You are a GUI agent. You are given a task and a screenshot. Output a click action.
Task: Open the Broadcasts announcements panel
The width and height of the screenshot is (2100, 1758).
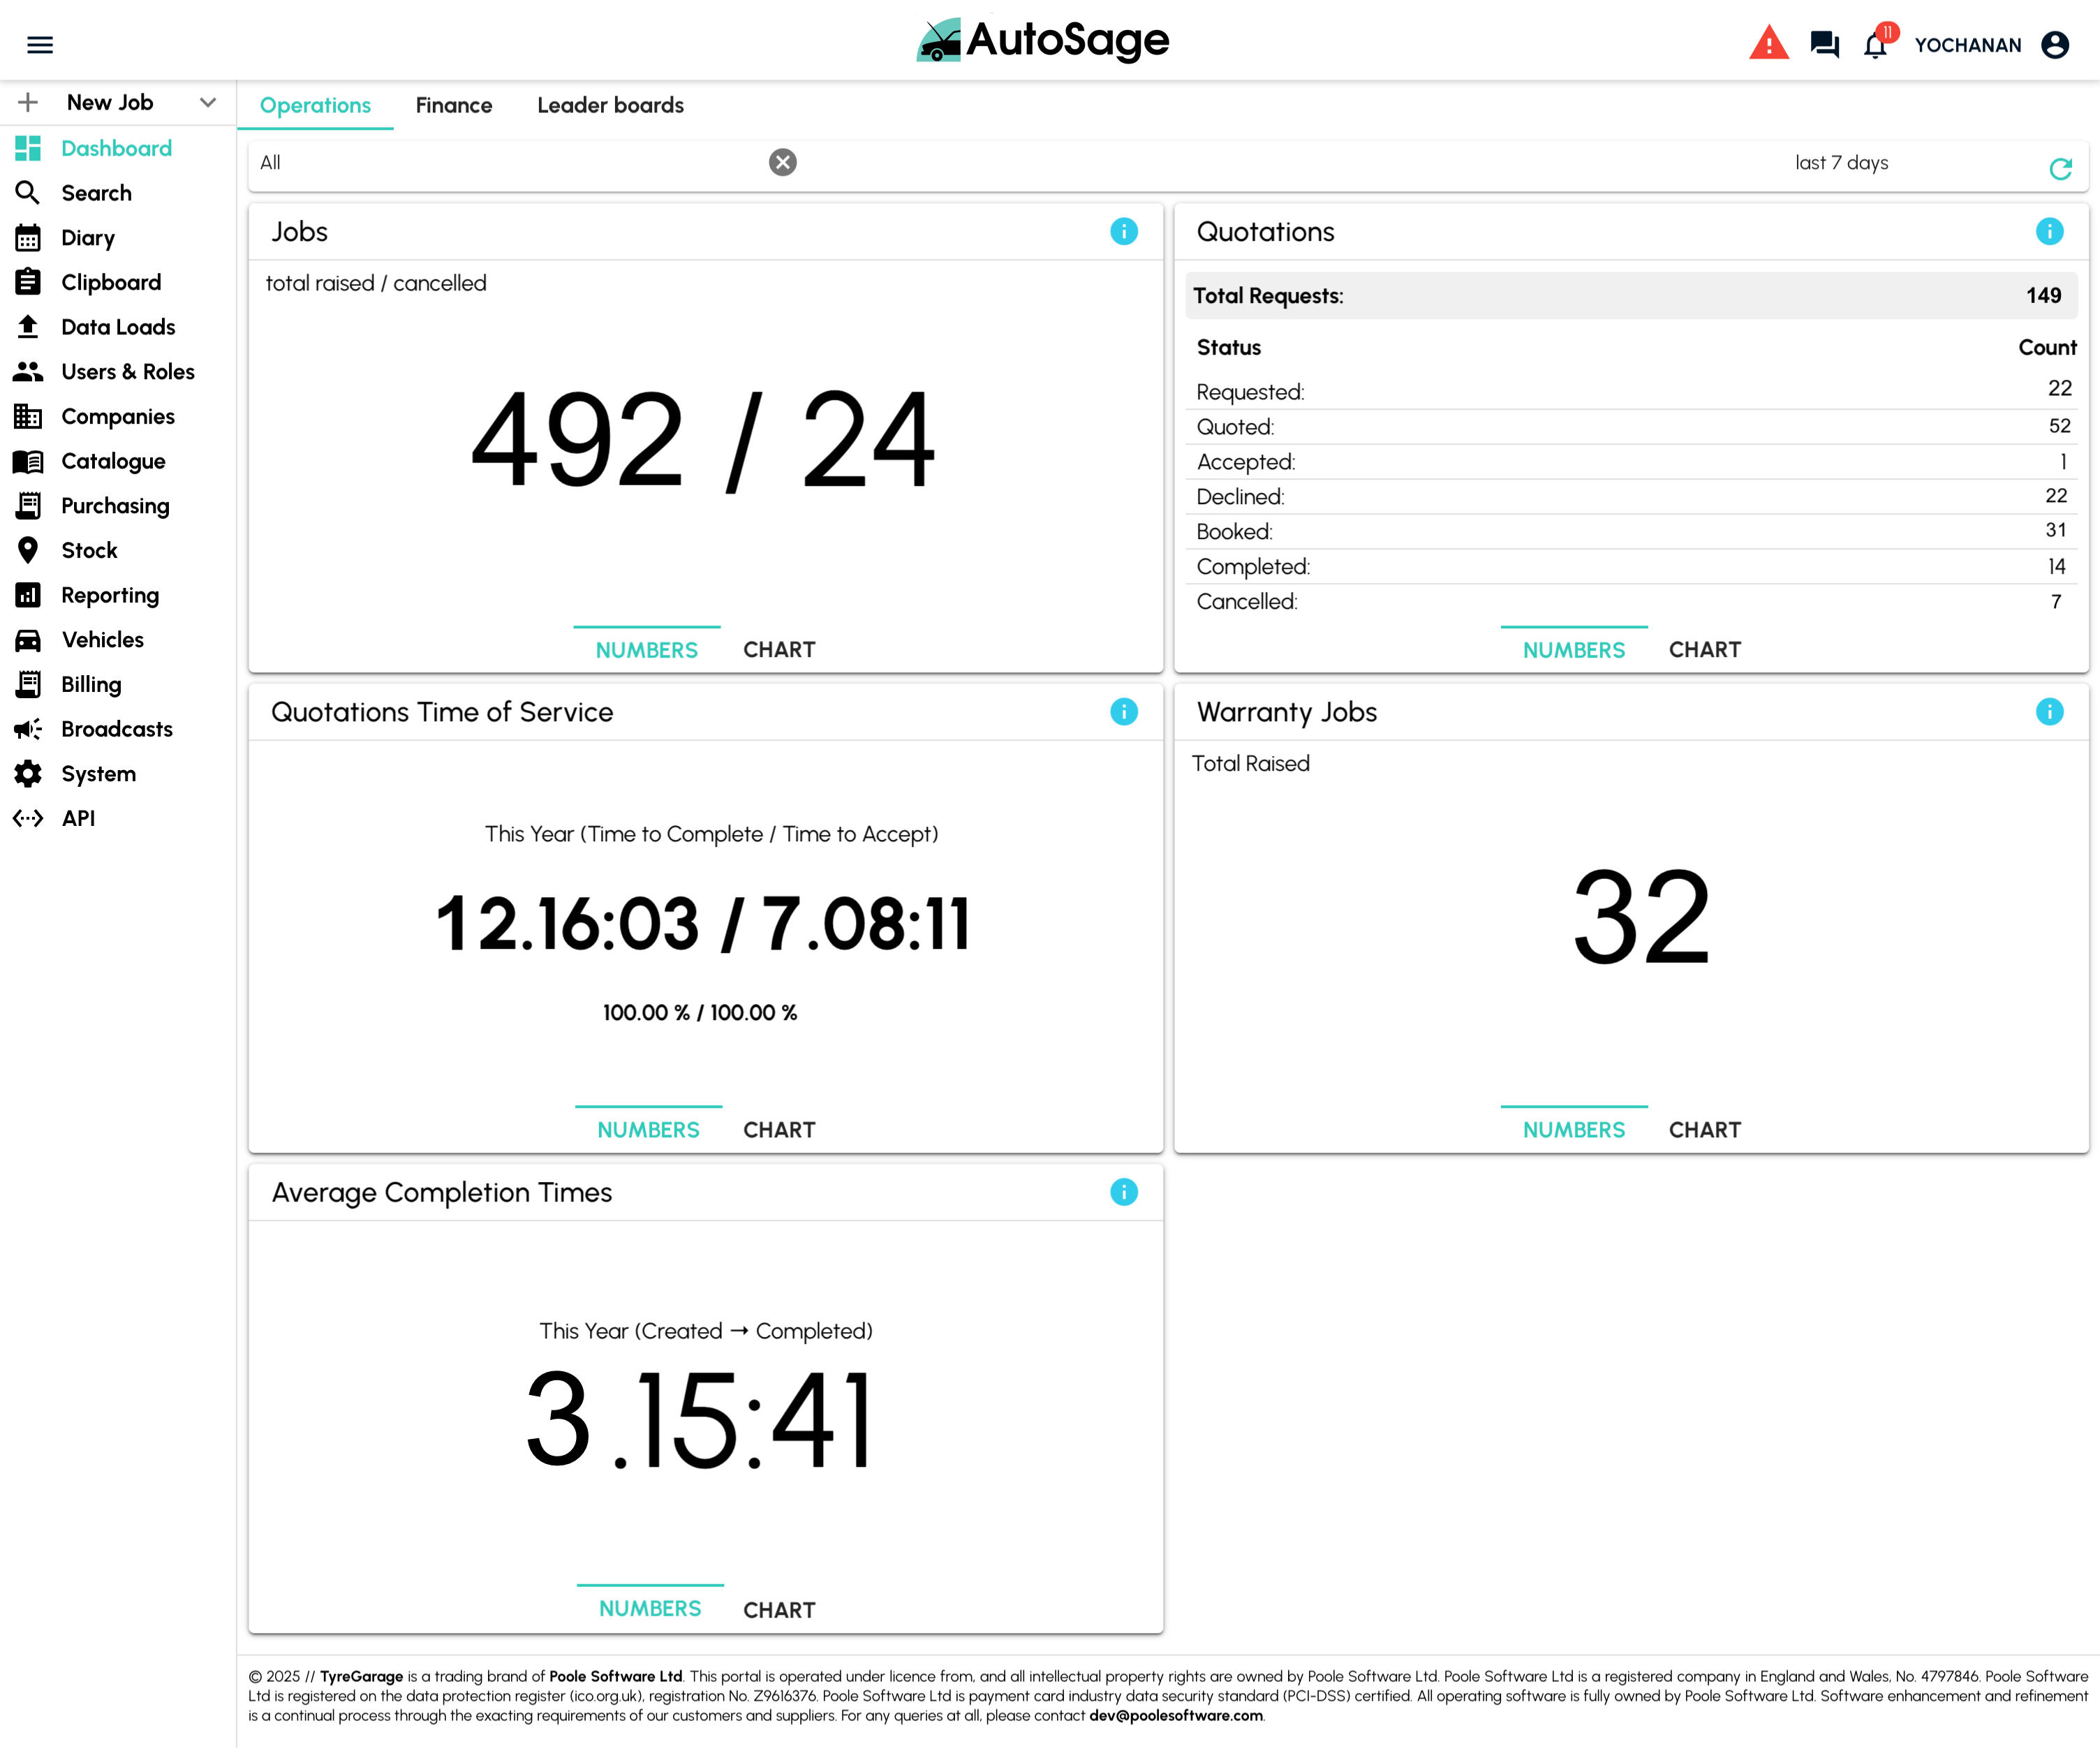[116, 728]
